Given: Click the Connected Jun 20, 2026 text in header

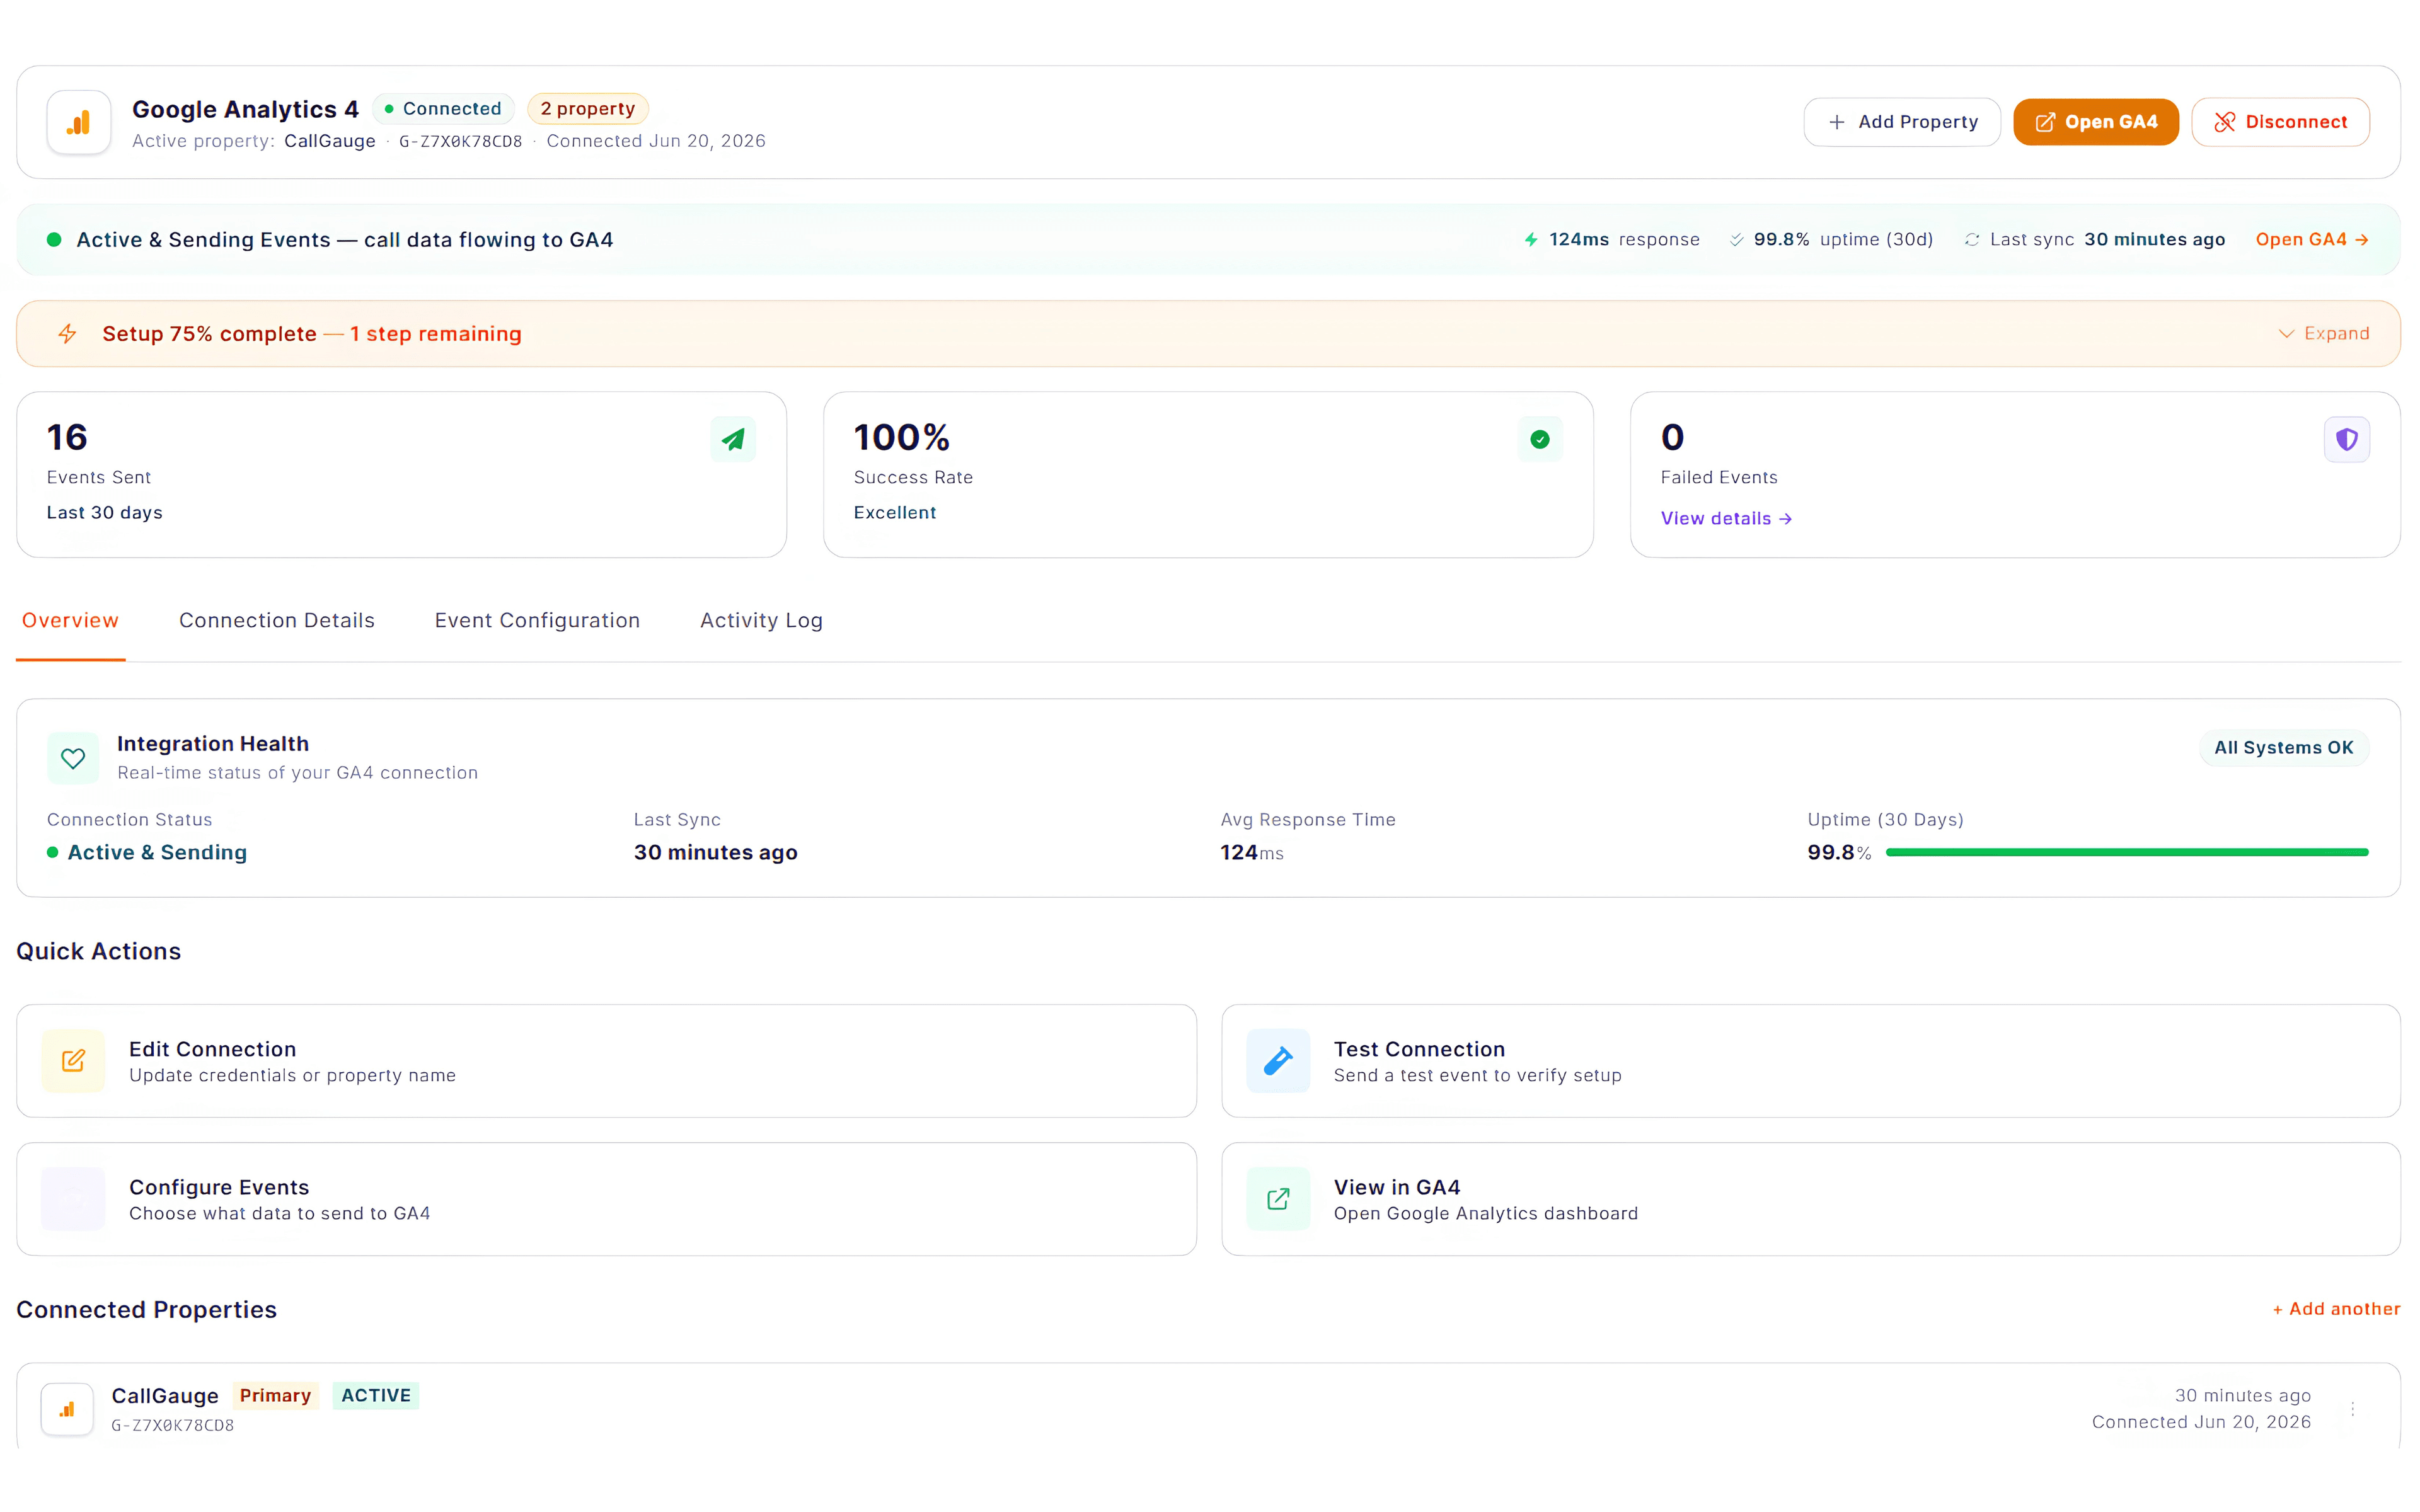Looking at the screenshot, I should point(656,142).
